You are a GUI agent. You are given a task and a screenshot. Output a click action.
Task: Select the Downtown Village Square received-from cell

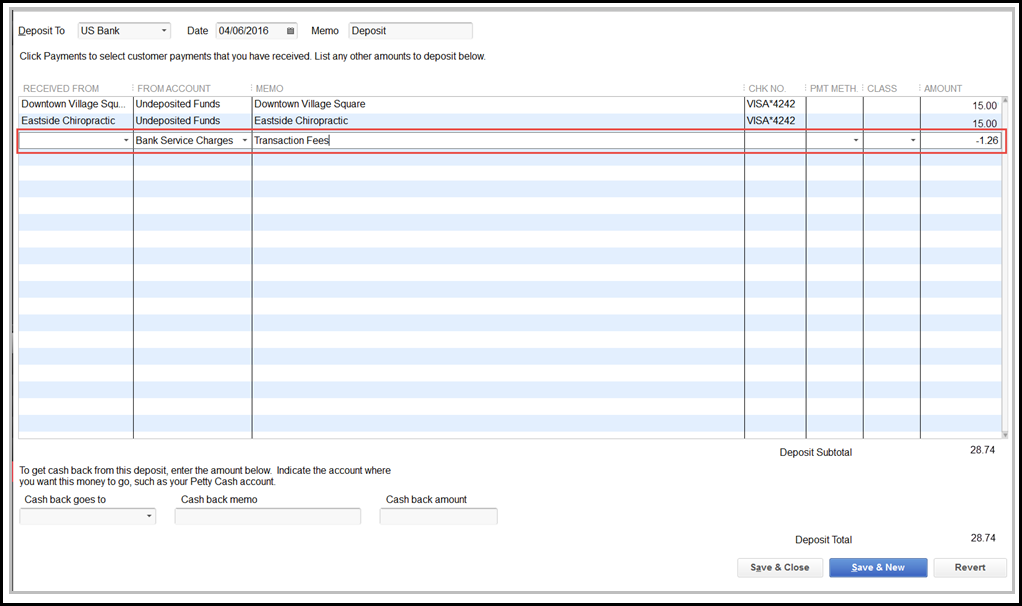(75, 104)
